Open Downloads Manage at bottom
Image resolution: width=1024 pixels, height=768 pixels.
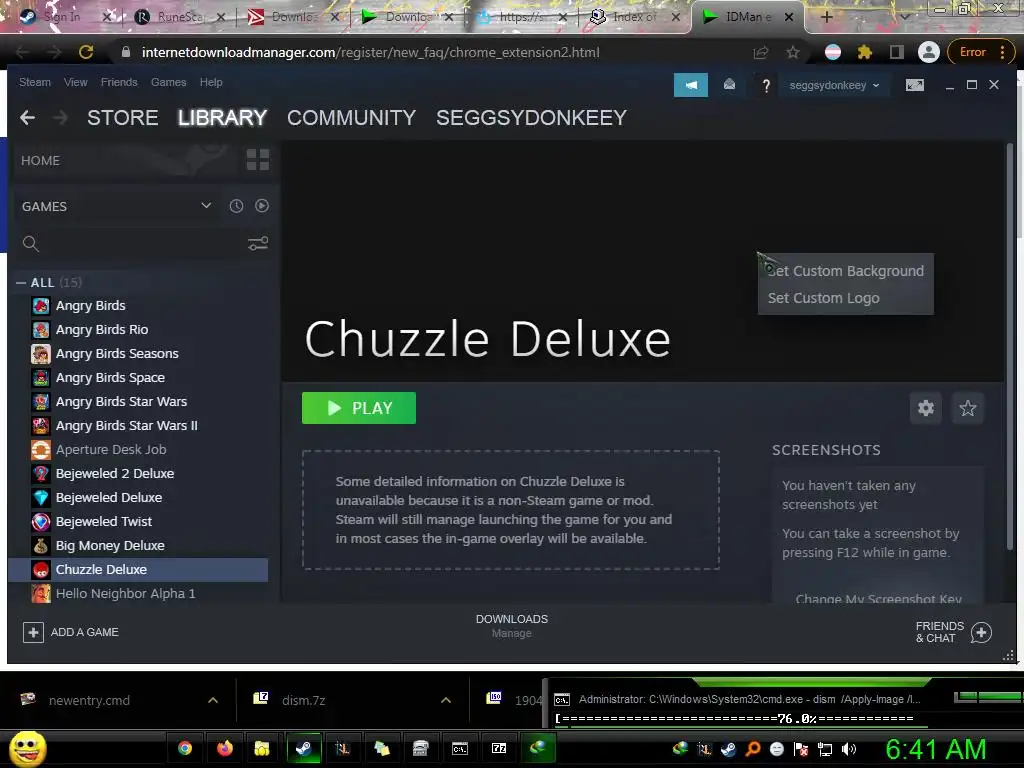[x=511, y=626]
